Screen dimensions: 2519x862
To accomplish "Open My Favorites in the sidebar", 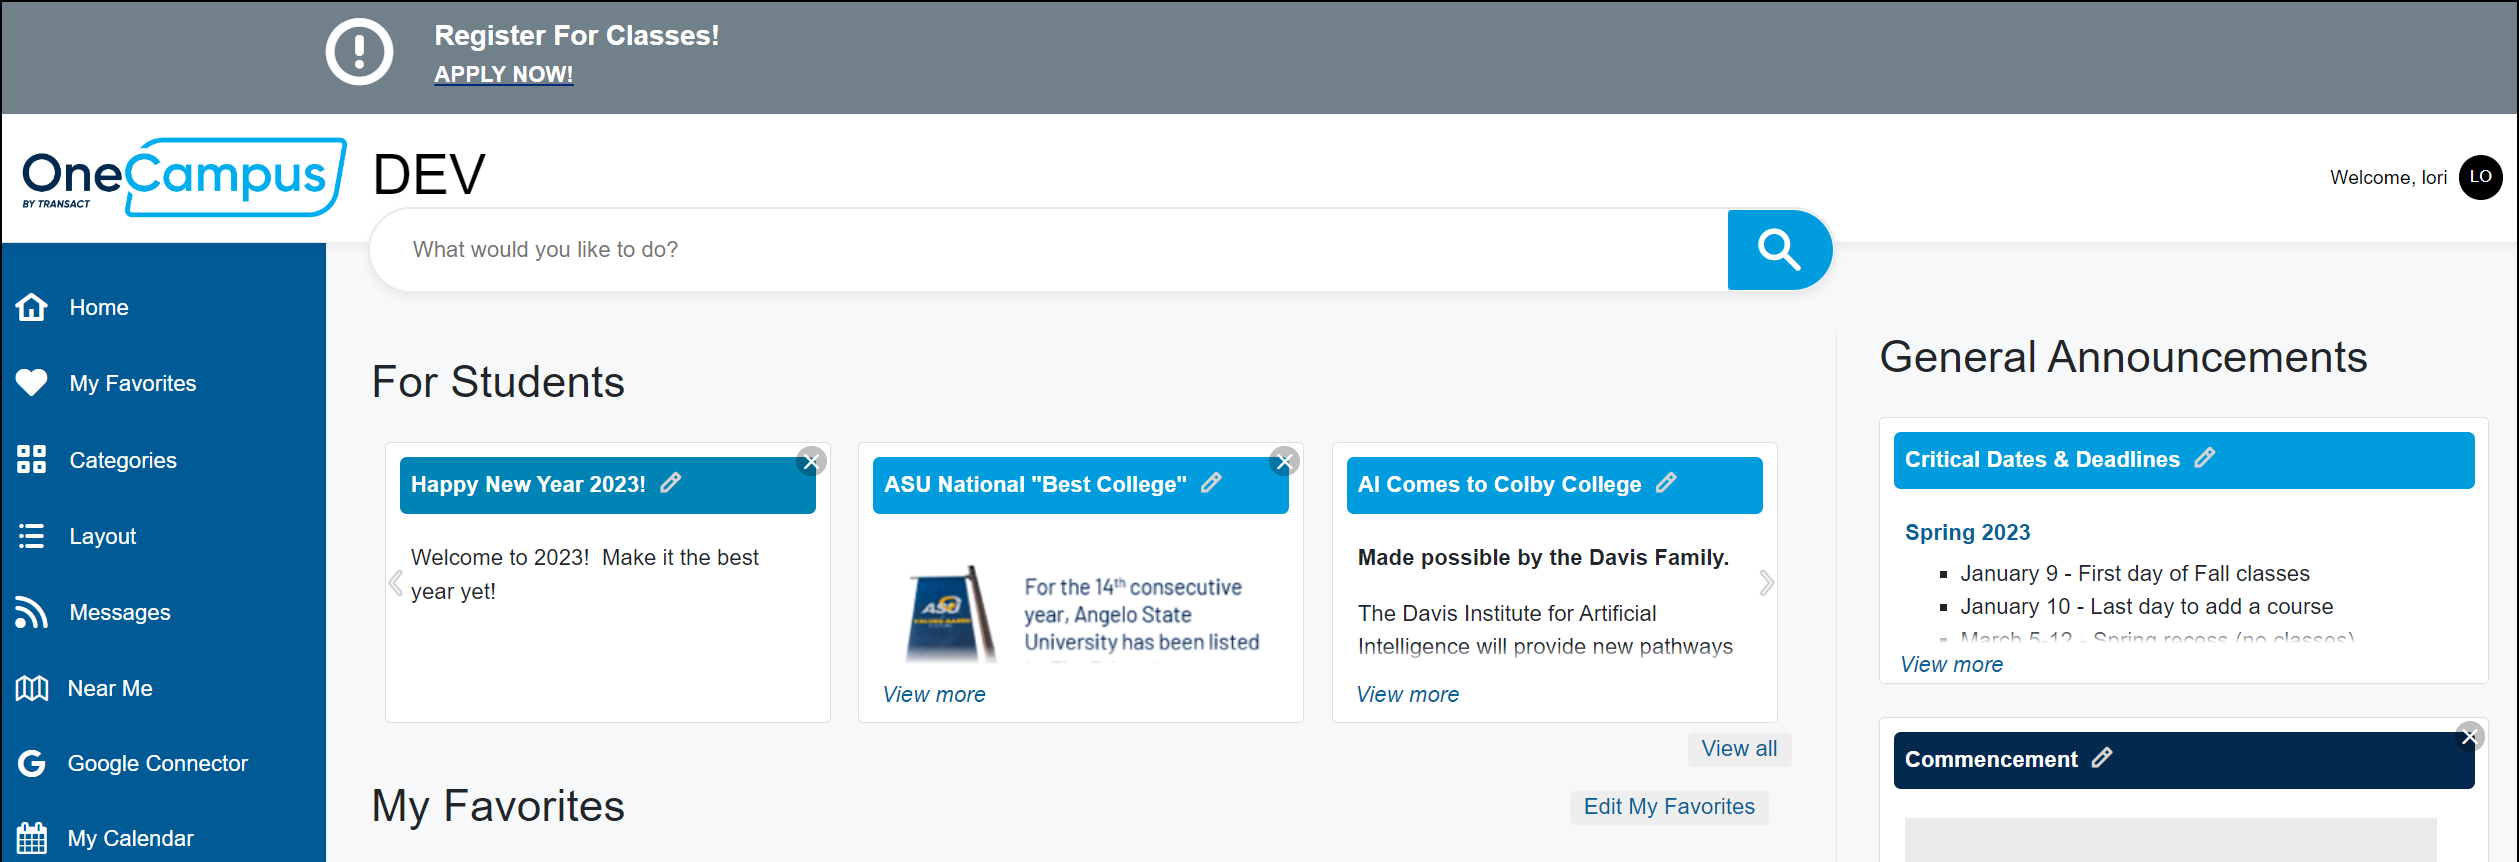I will click(x=132, y=383).
